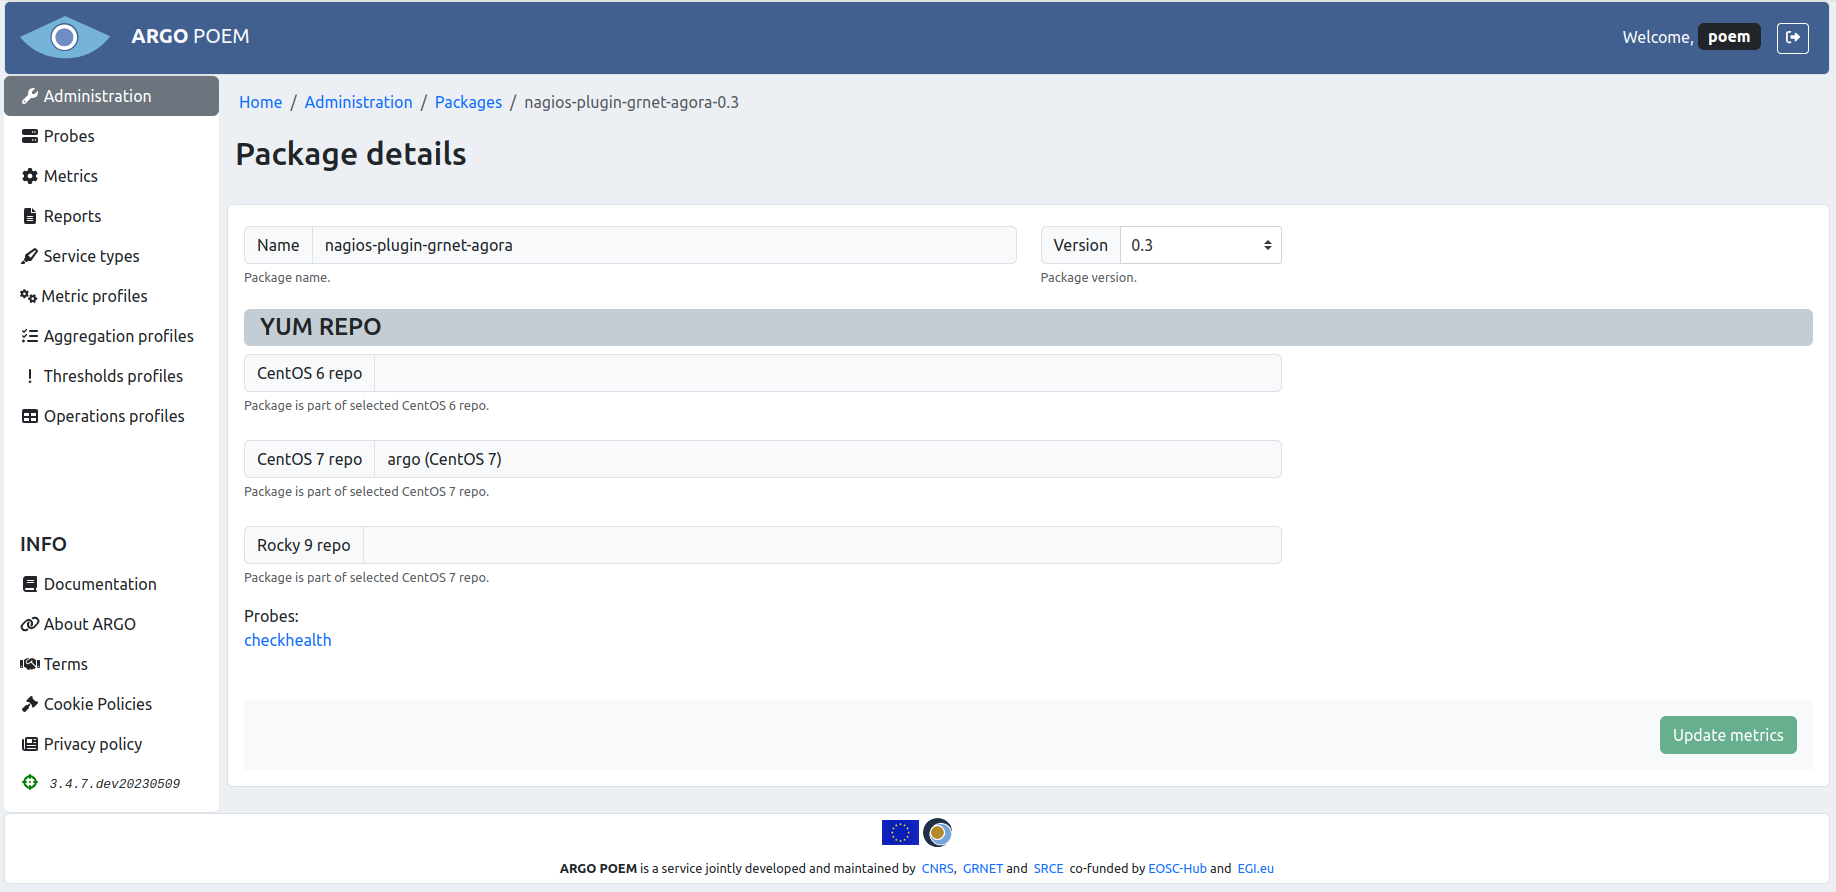The image size is (1836, 892).
Task: Navigate to Packages in the breadcrumb
Action: [x=468, y=102]
